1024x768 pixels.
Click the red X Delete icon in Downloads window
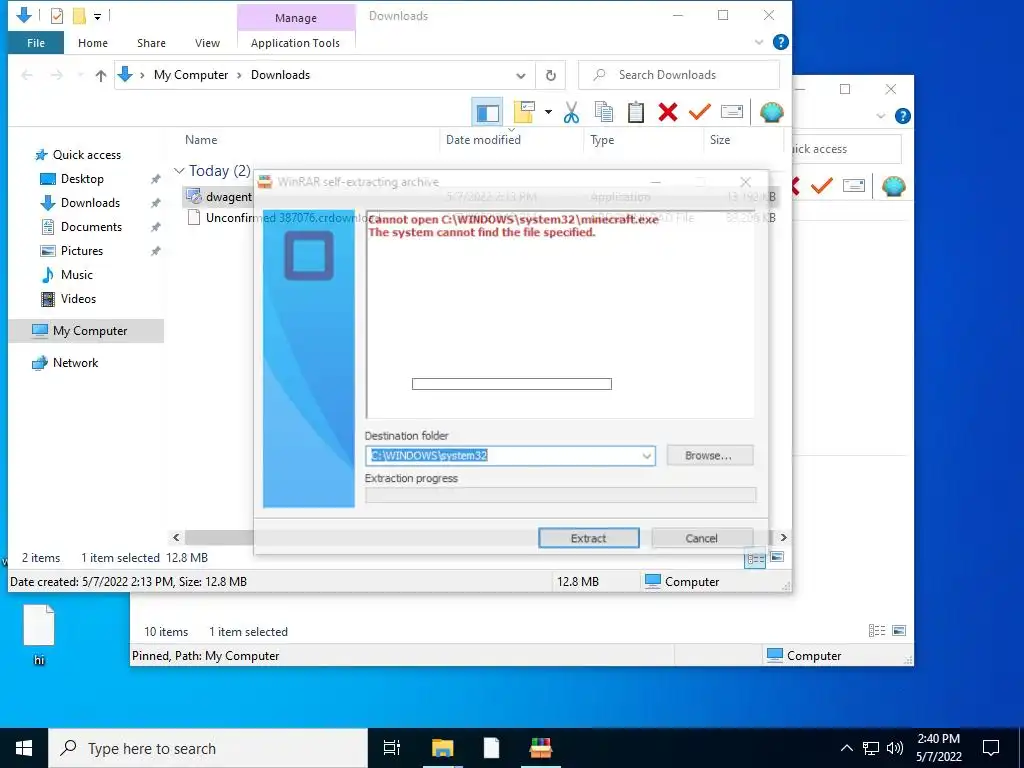coord(667,112)
